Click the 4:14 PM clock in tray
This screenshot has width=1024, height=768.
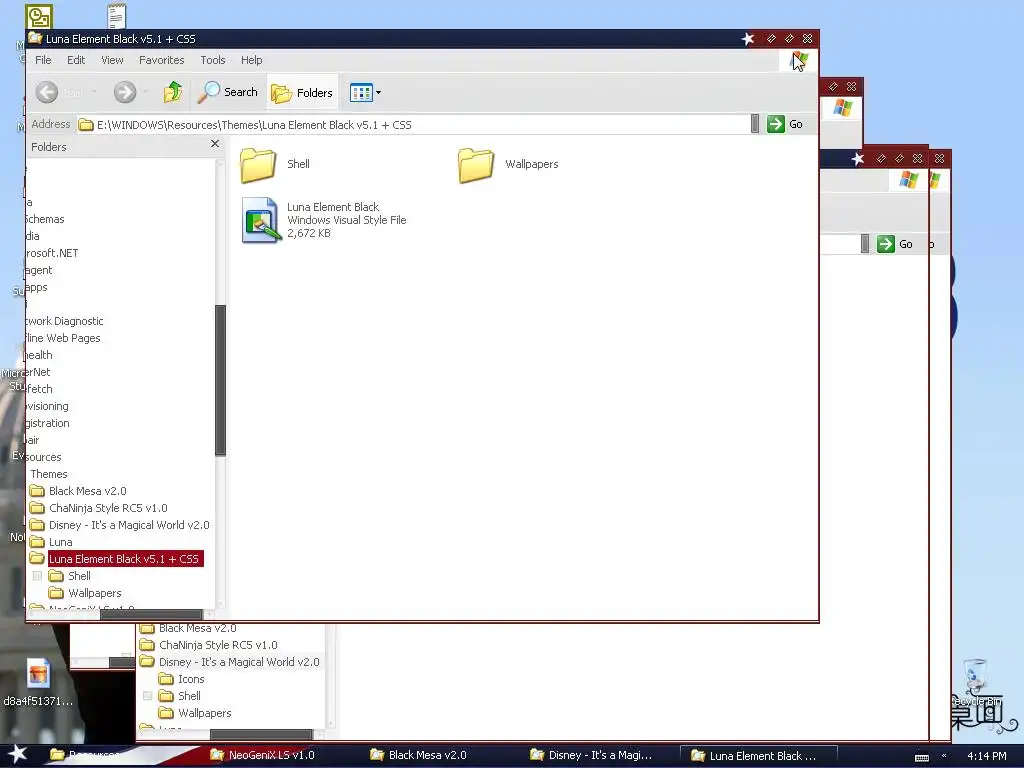(x=986, y=756)
